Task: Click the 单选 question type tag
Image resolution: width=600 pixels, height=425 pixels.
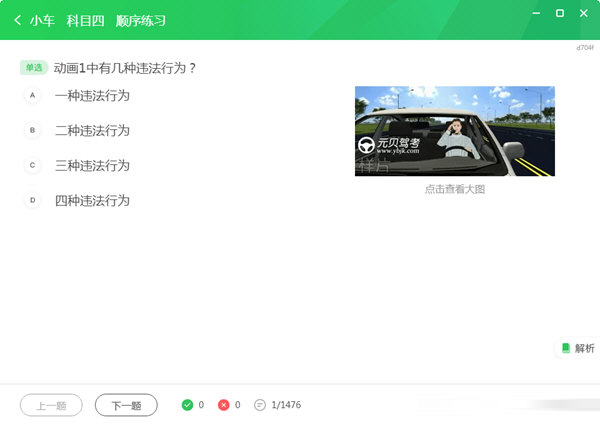Action: point(34,68)
